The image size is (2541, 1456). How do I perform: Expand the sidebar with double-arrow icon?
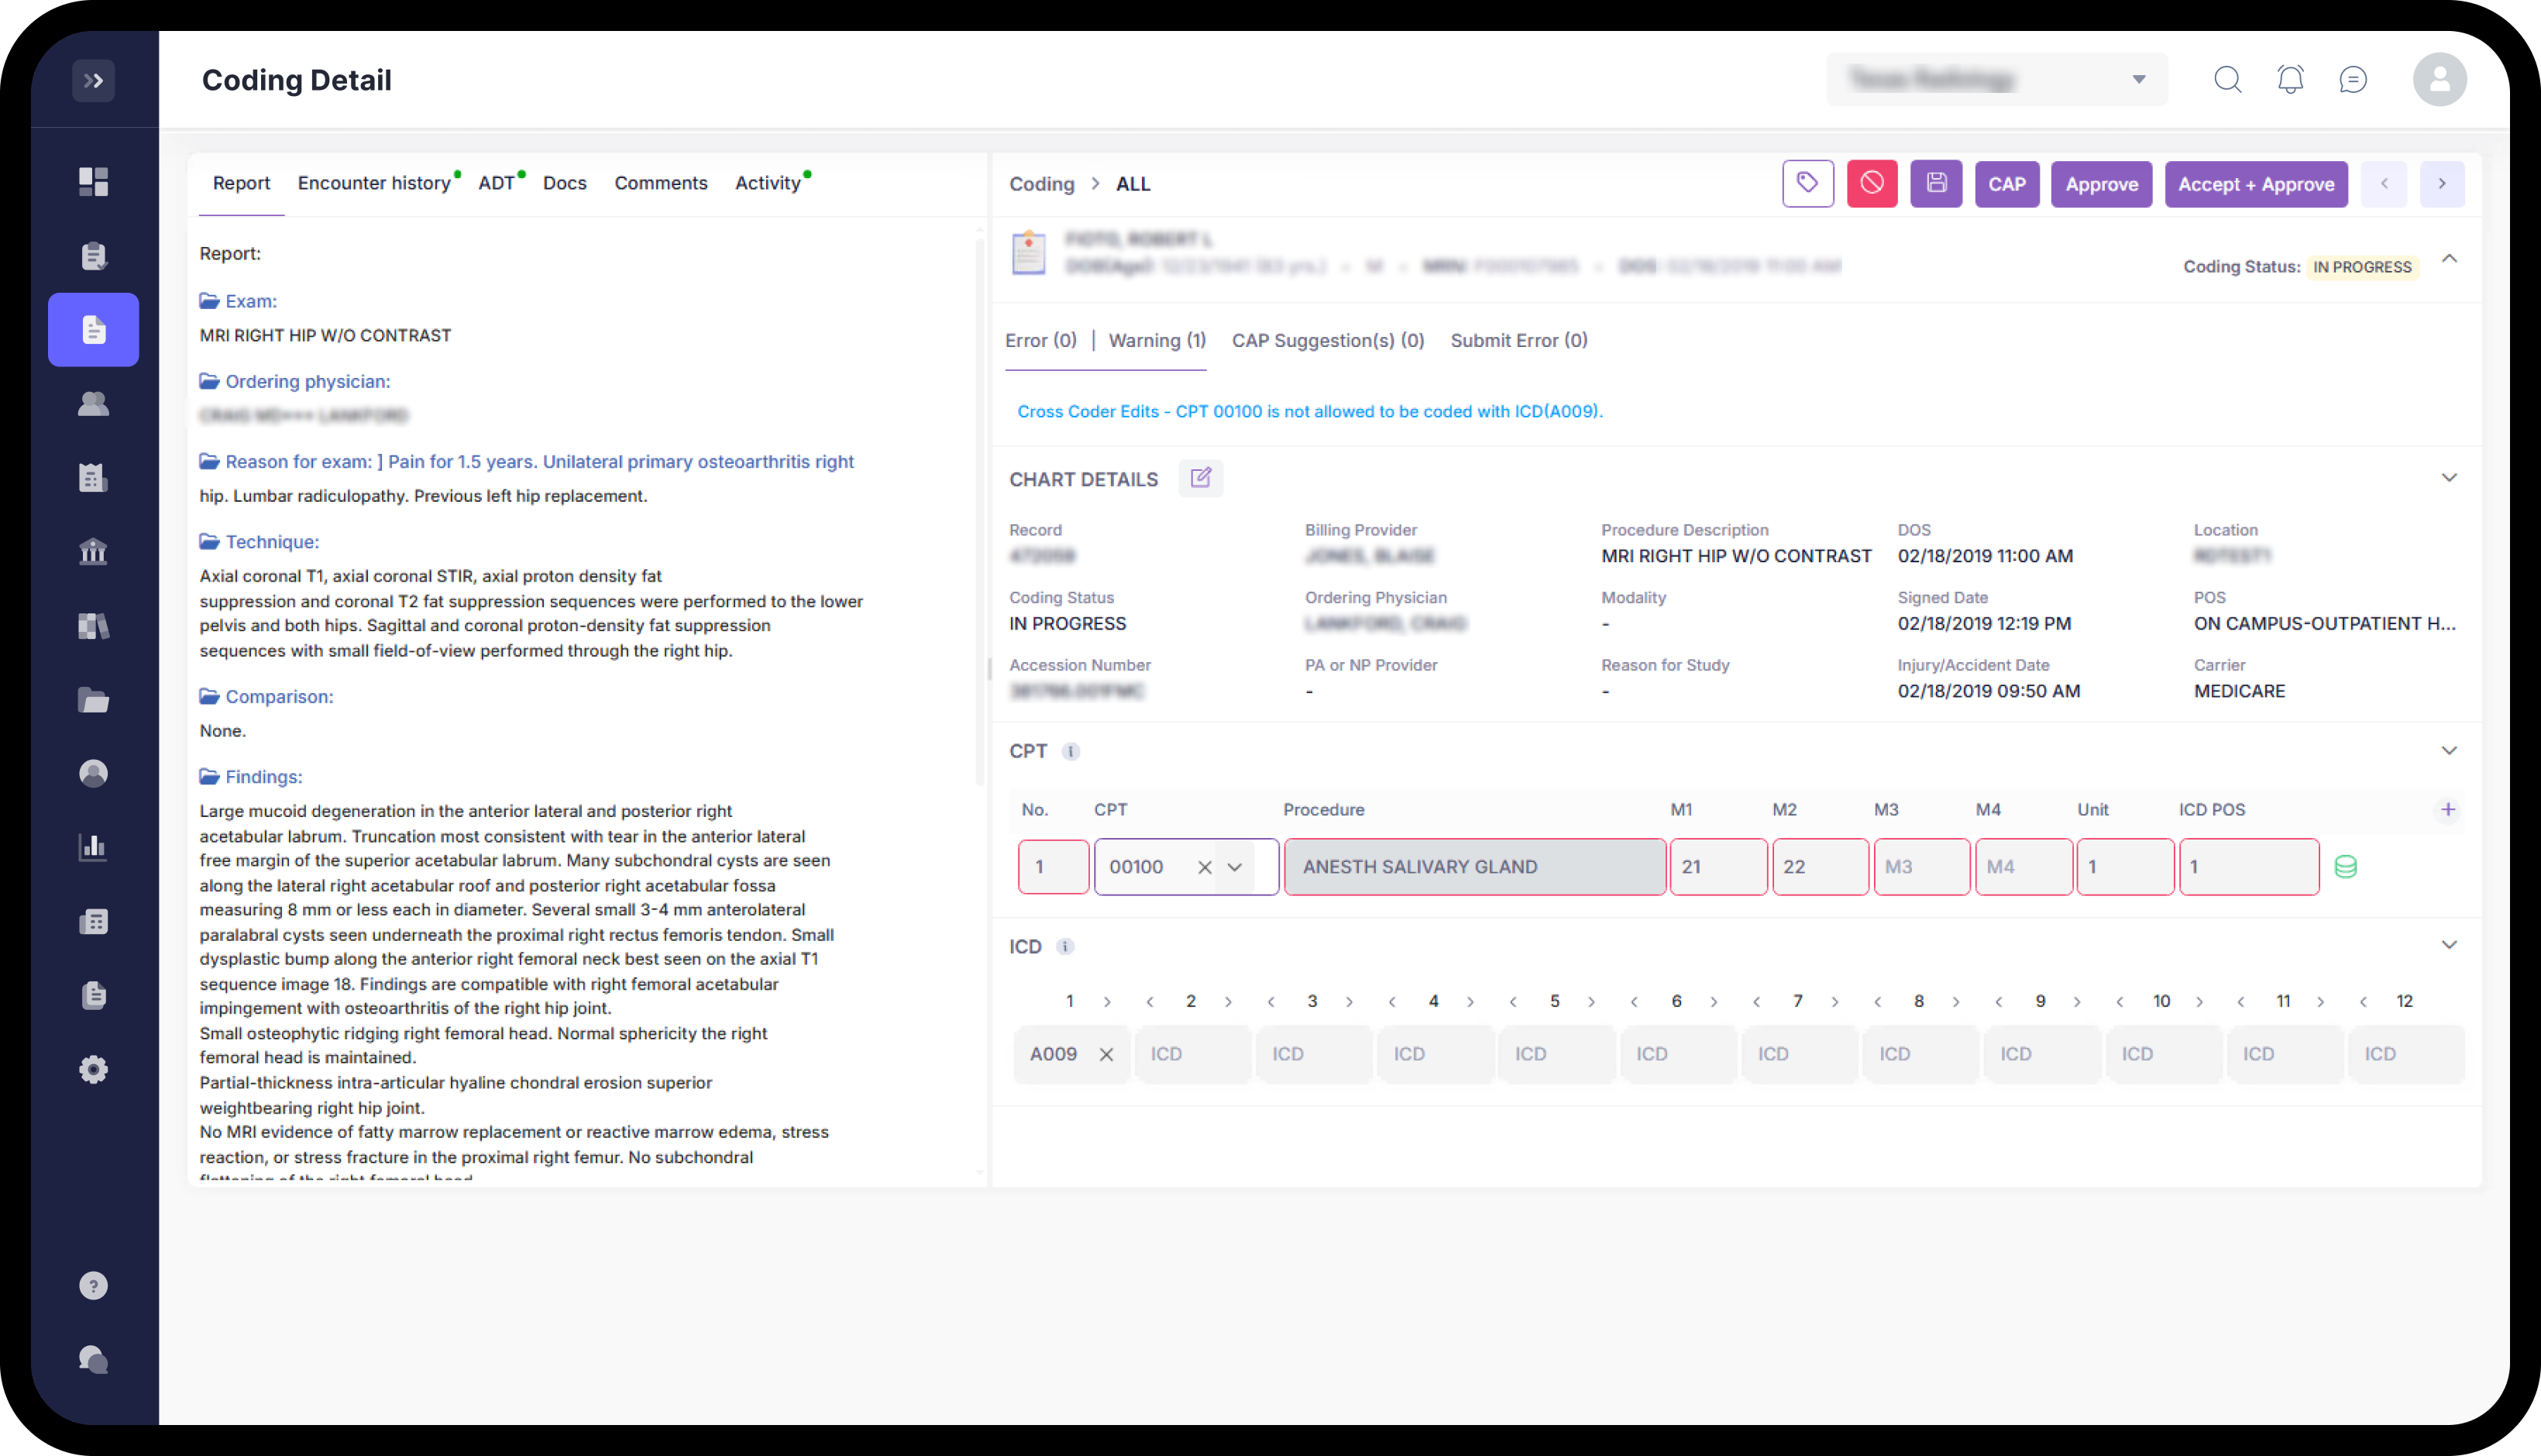click(93, 80)
